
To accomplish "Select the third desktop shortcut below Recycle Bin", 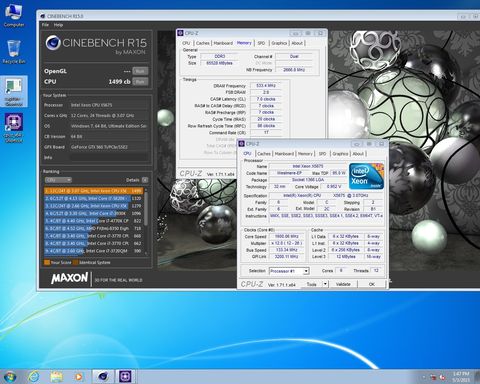I will tap(14, 91).
